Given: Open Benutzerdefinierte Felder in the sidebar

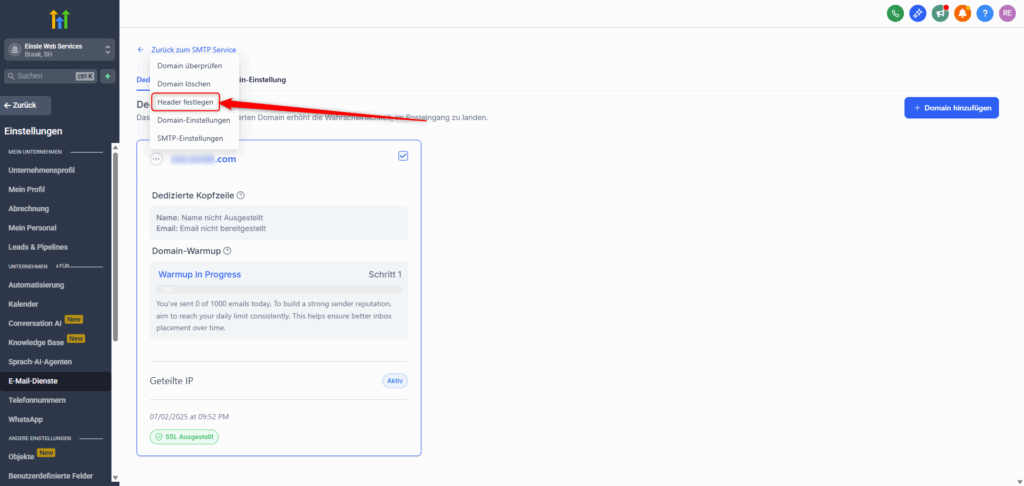Looking at the screenshot, I should tap(50, 476).
